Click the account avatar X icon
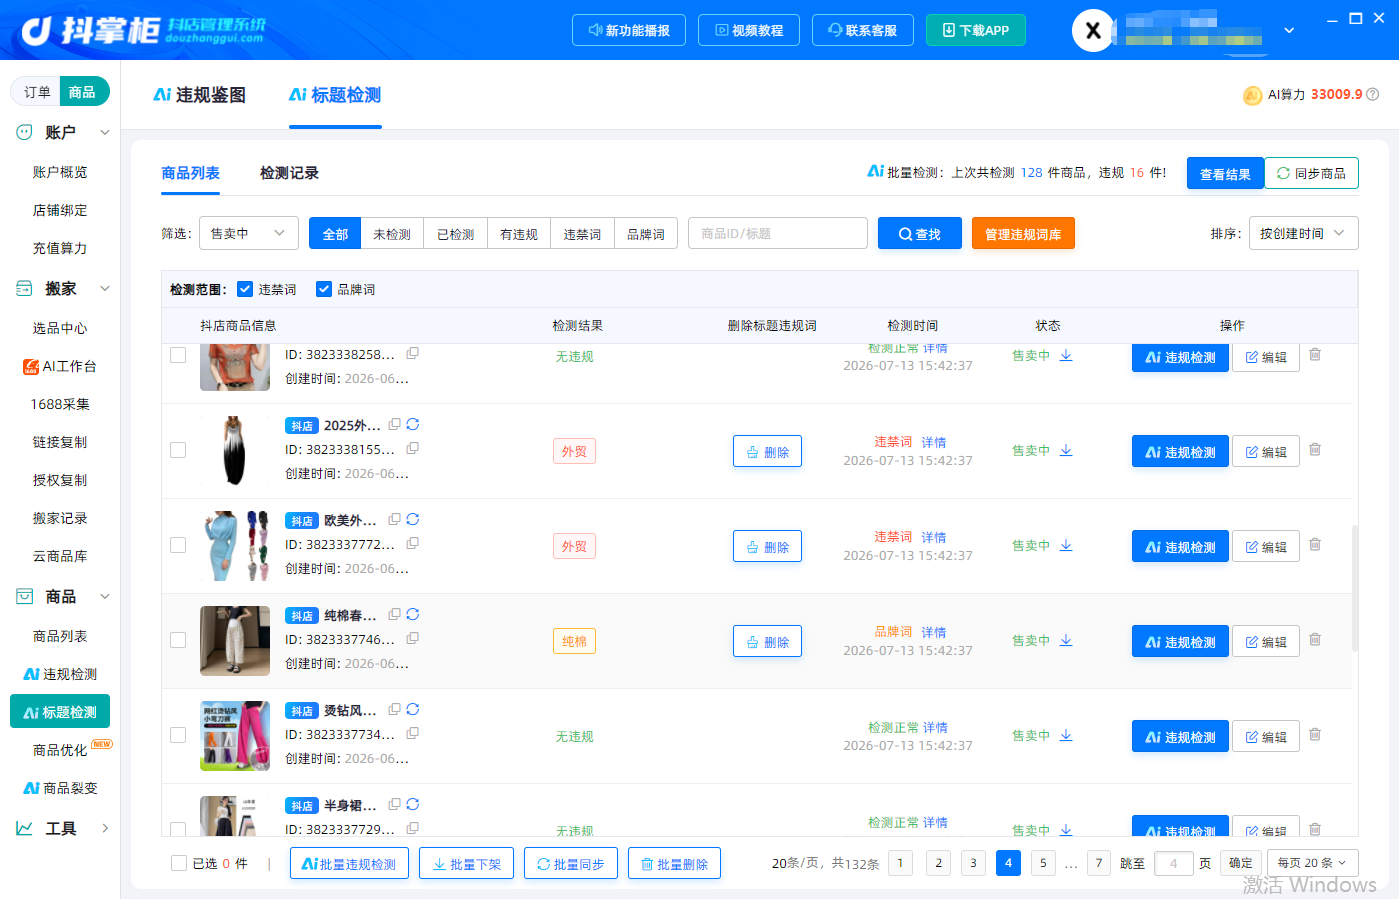This screenshot has width=1399, height=899. pyautogui.click(x=1093, y=30)
